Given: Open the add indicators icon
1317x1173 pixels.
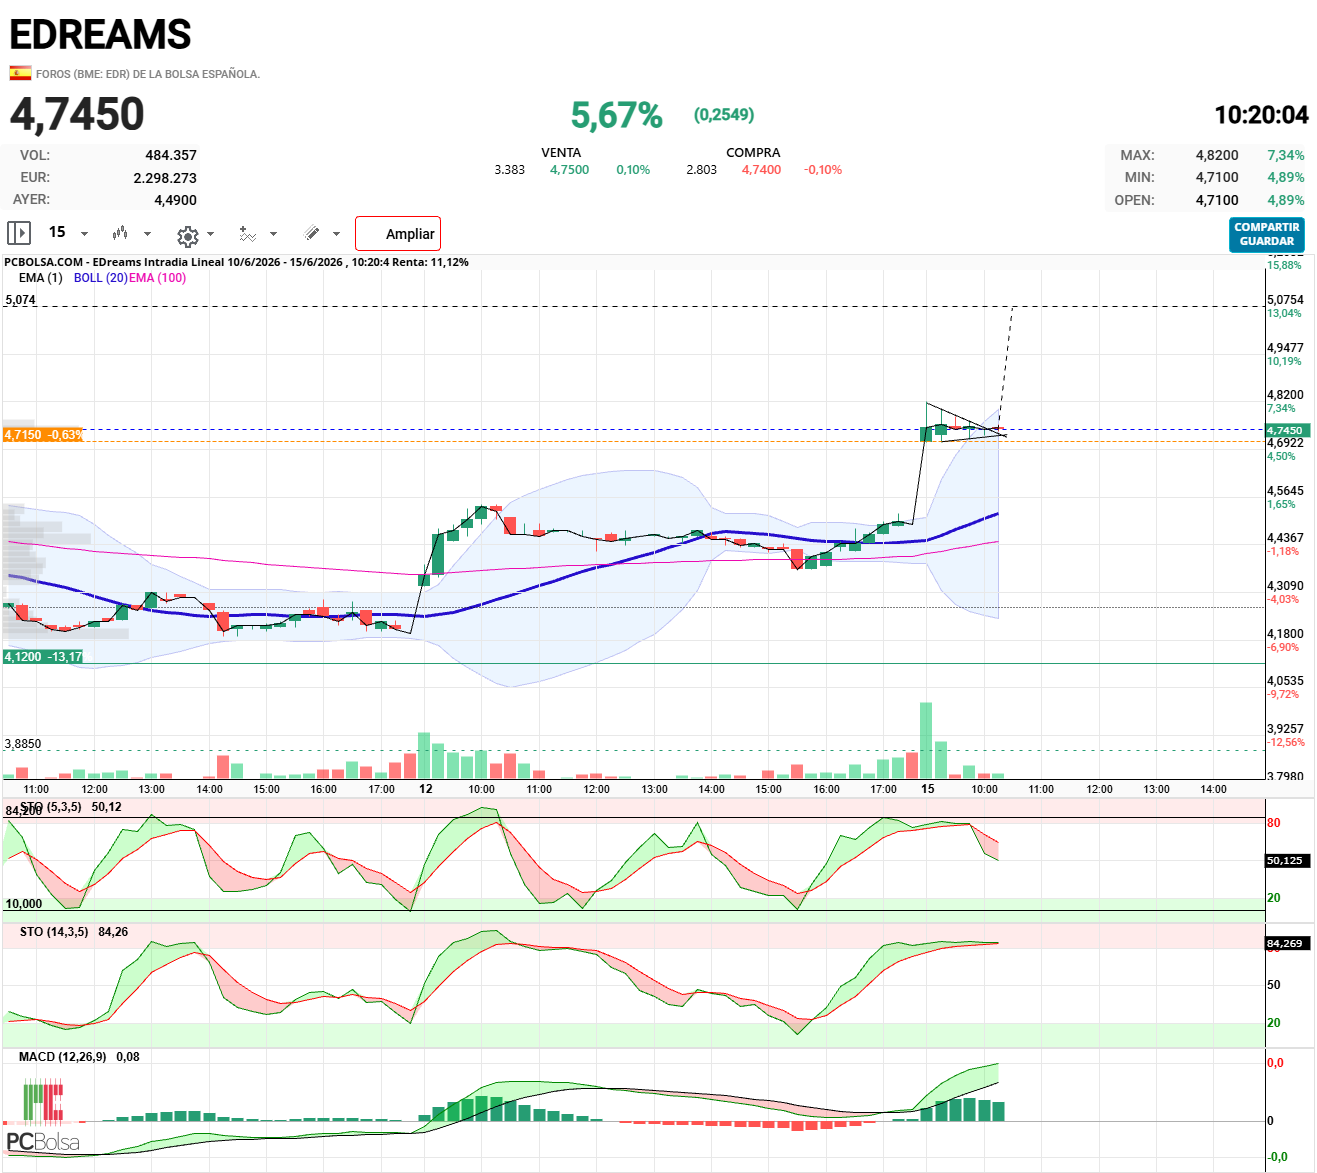Looking at the screenshot, I should tap(247, 234).
